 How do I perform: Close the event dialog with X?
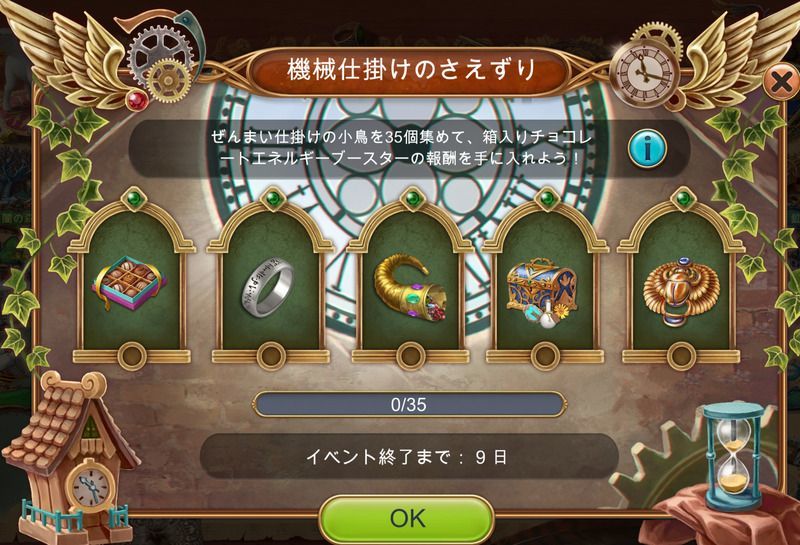781,82
